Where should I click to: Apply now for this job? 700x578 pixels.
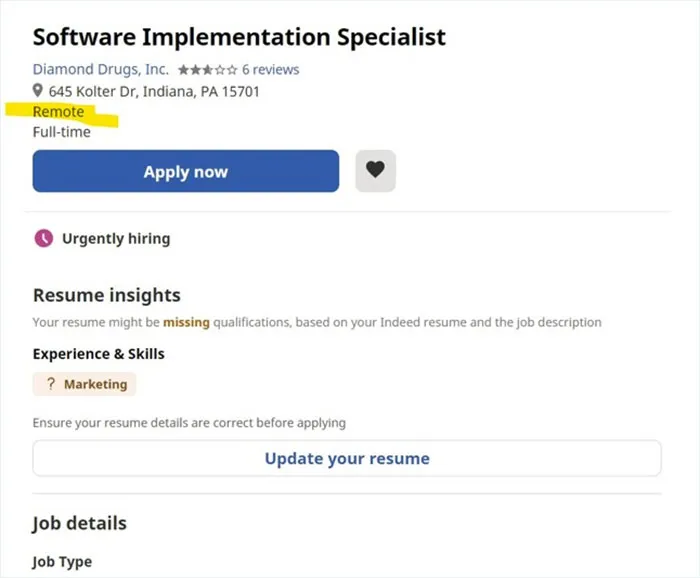click(x=186, y=171)
